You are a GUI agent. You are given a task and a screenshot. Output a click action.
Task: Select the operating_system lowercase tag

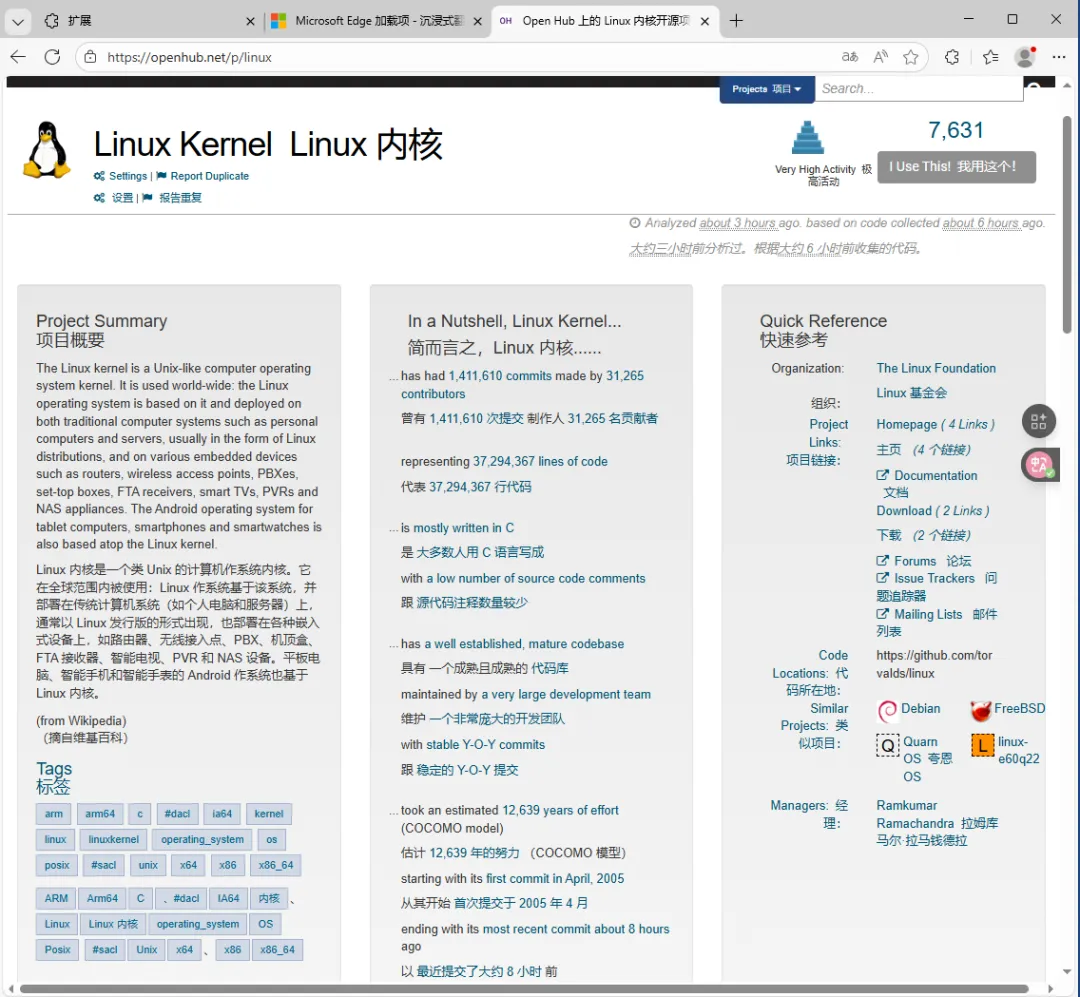click(202, 840)
